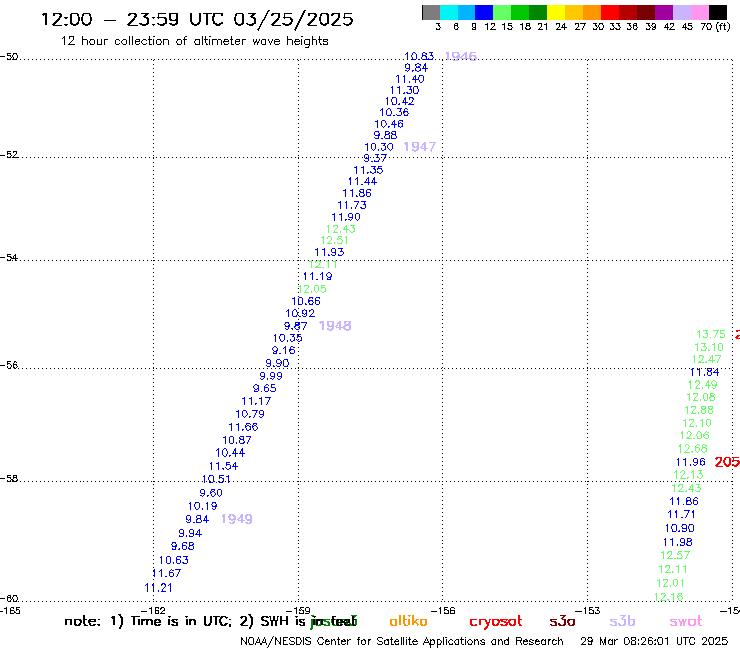Click the green wave height value 12.51
The image size is (740, 650).
click(335, 240)
